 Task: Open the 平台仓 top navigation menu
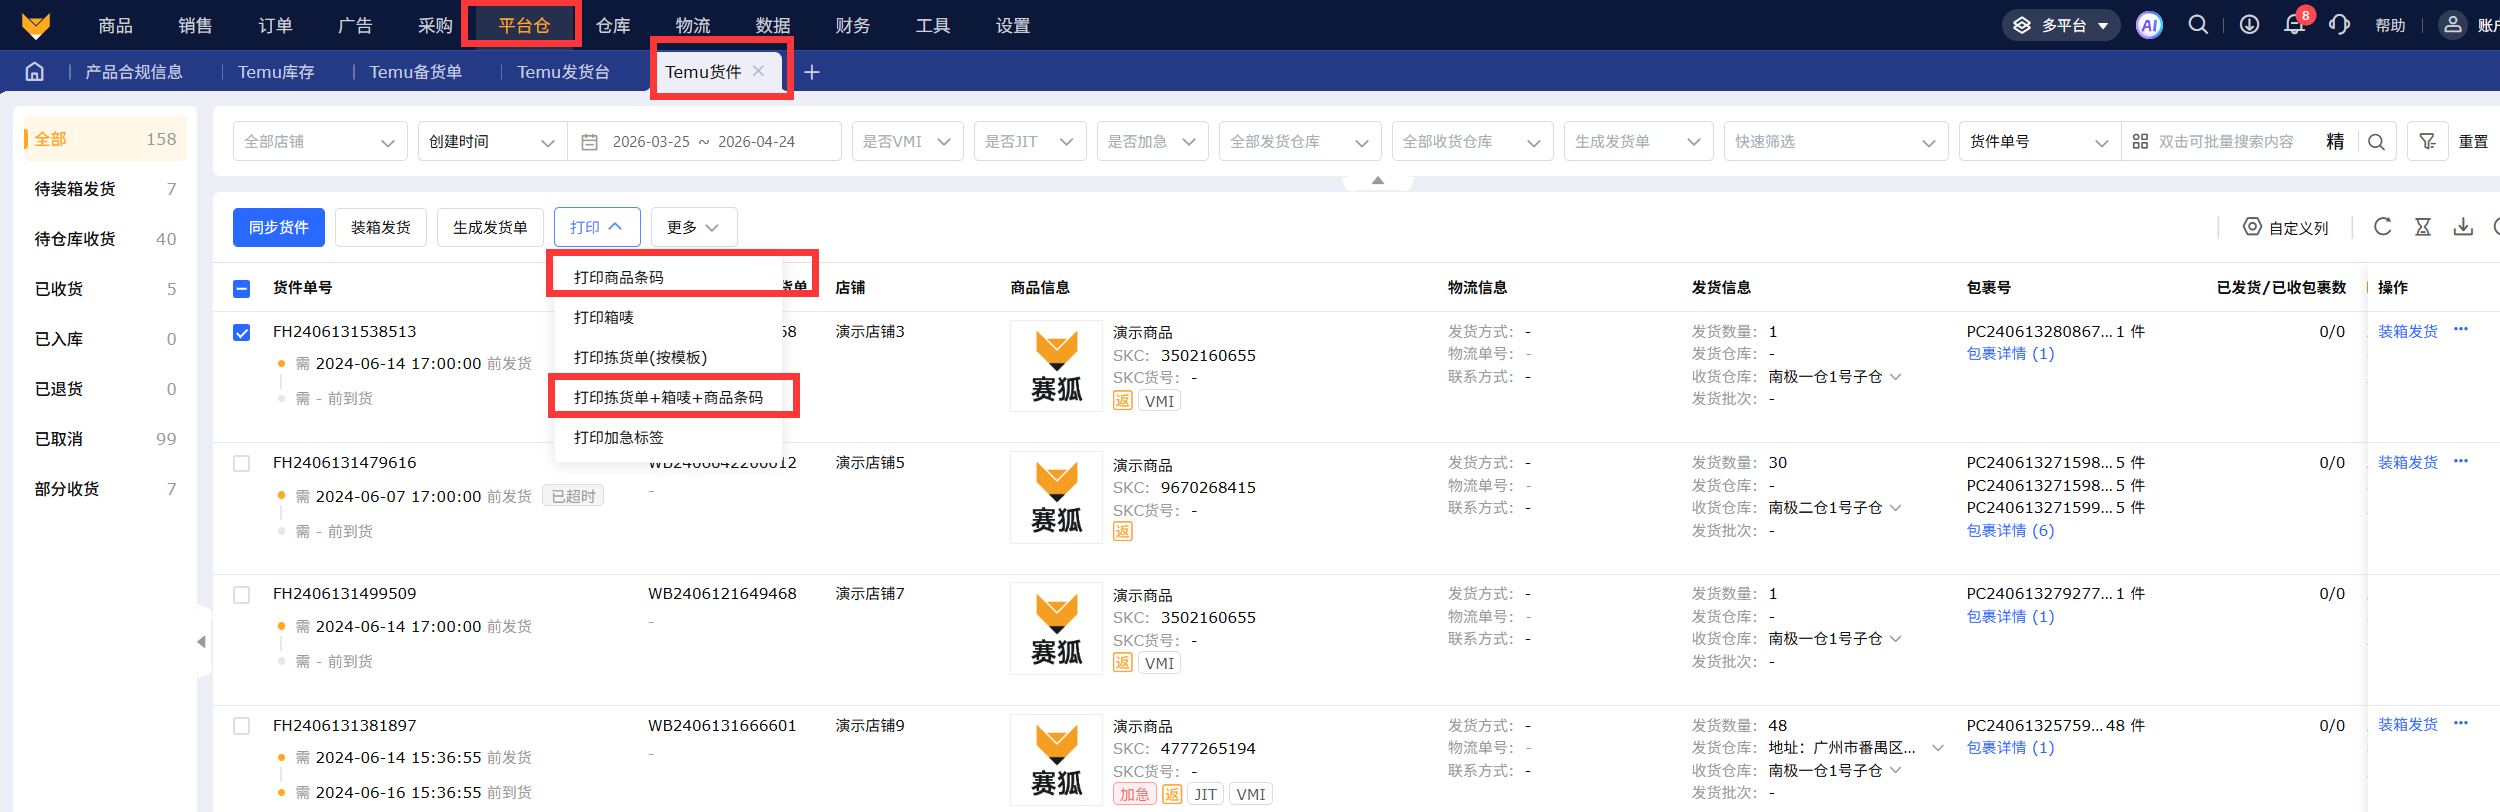(x=524, y=26)
